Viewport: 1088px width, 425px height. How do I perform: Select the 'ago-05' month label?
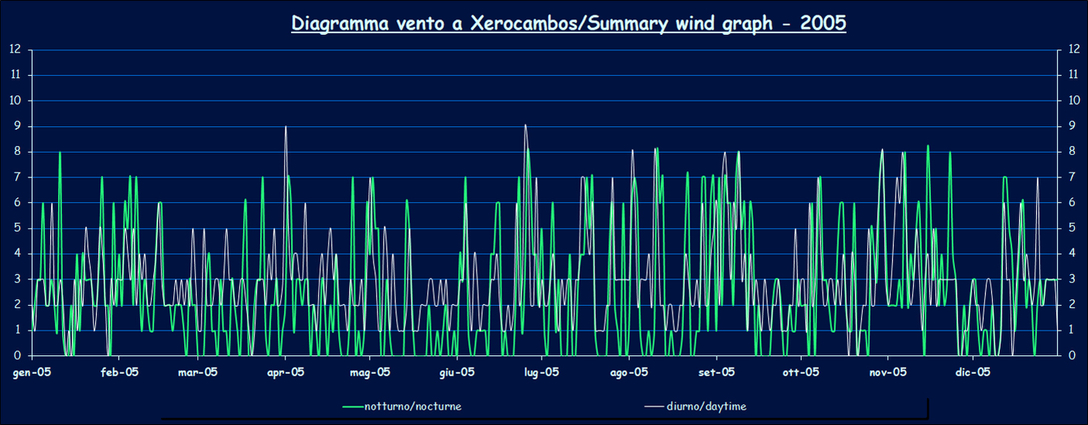(628, 372)
